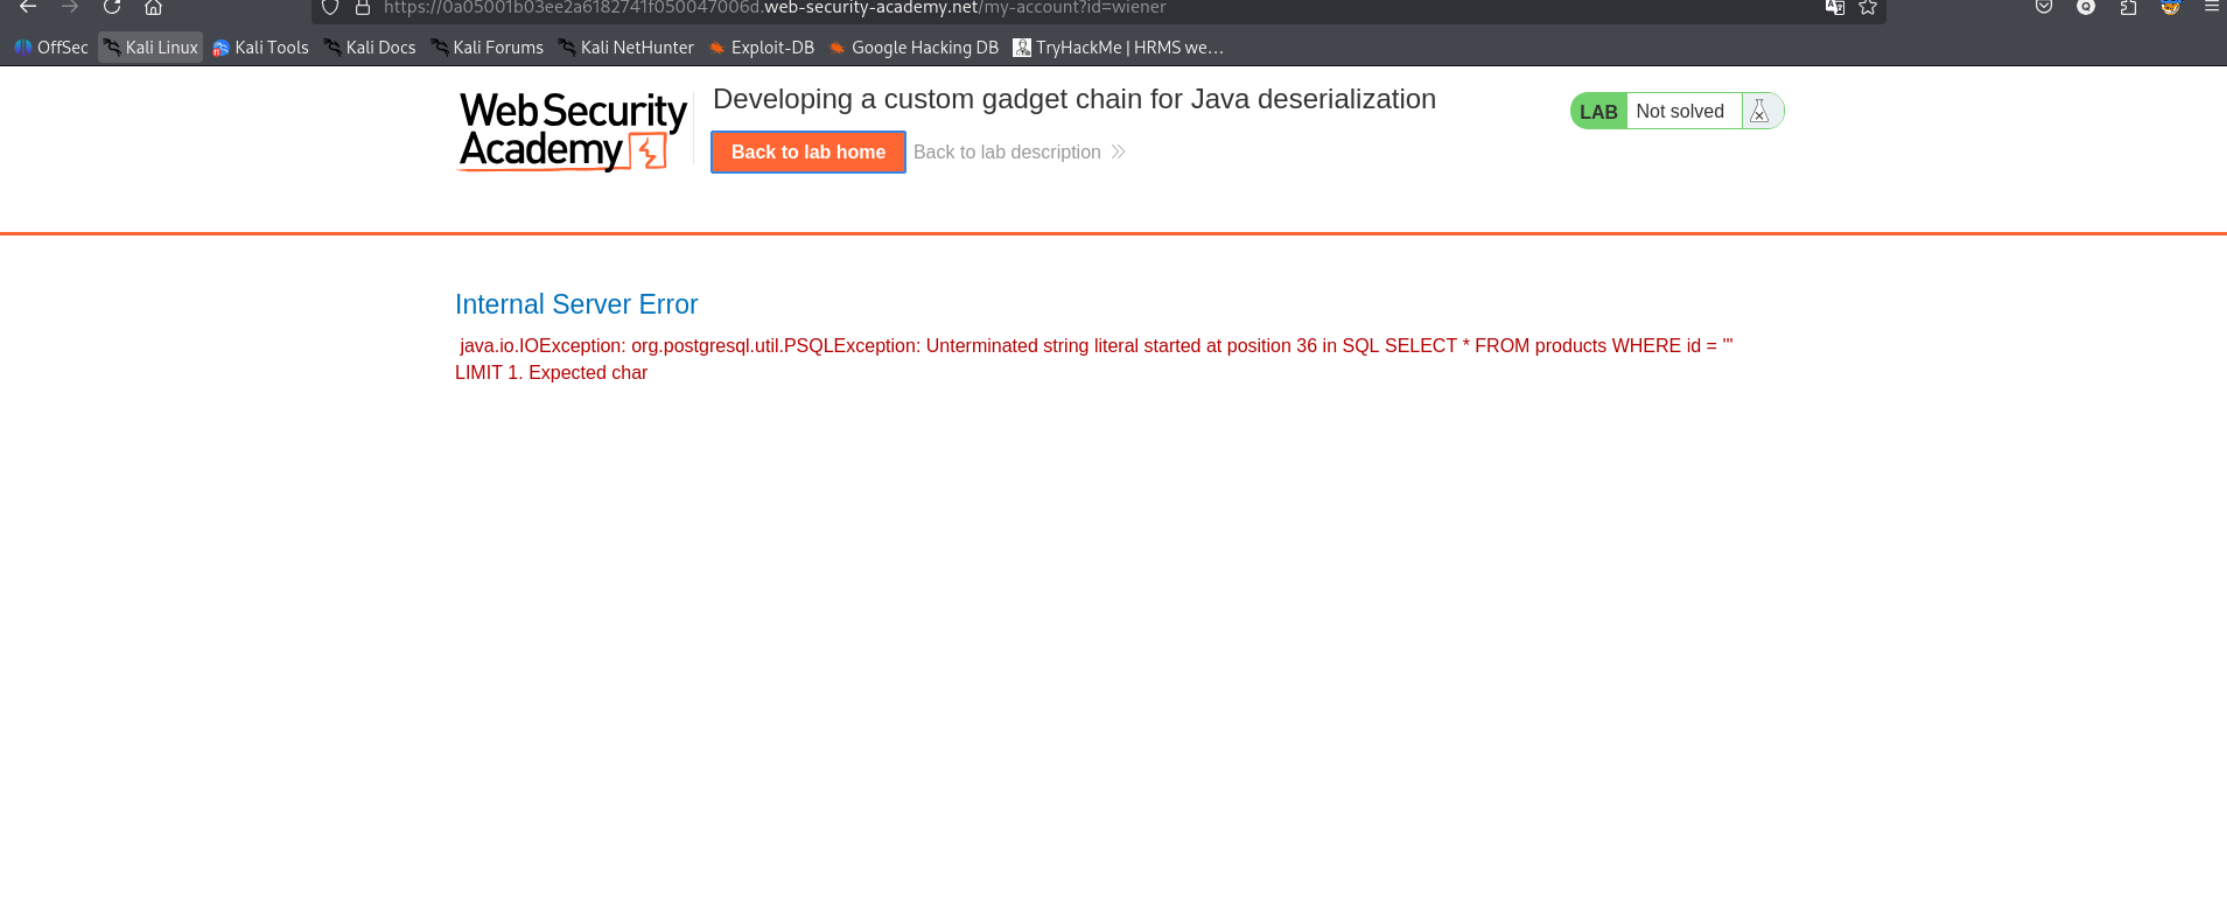Open the TryHackMe HRMS bookmark
Viewport: 2227px width, 910px height.
pyautogui.click(x=1118, y=47)
